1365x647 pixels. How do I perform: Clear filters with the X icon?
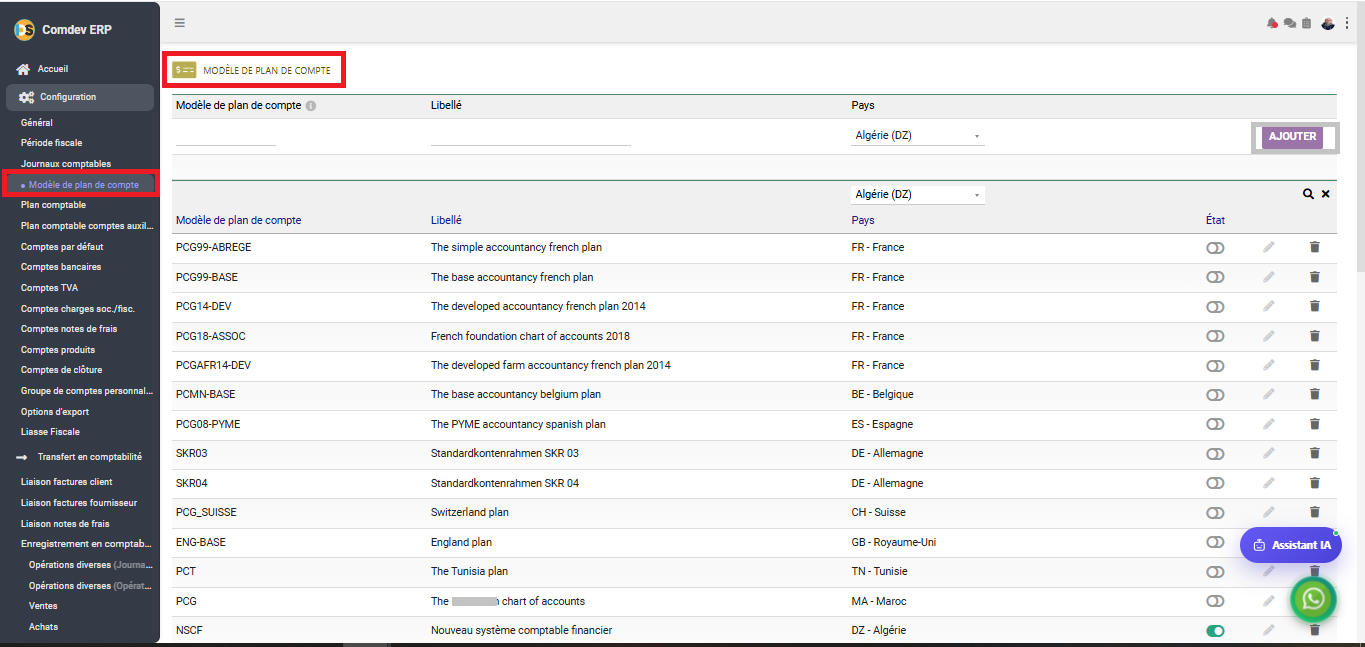[x=1326, y=194]
